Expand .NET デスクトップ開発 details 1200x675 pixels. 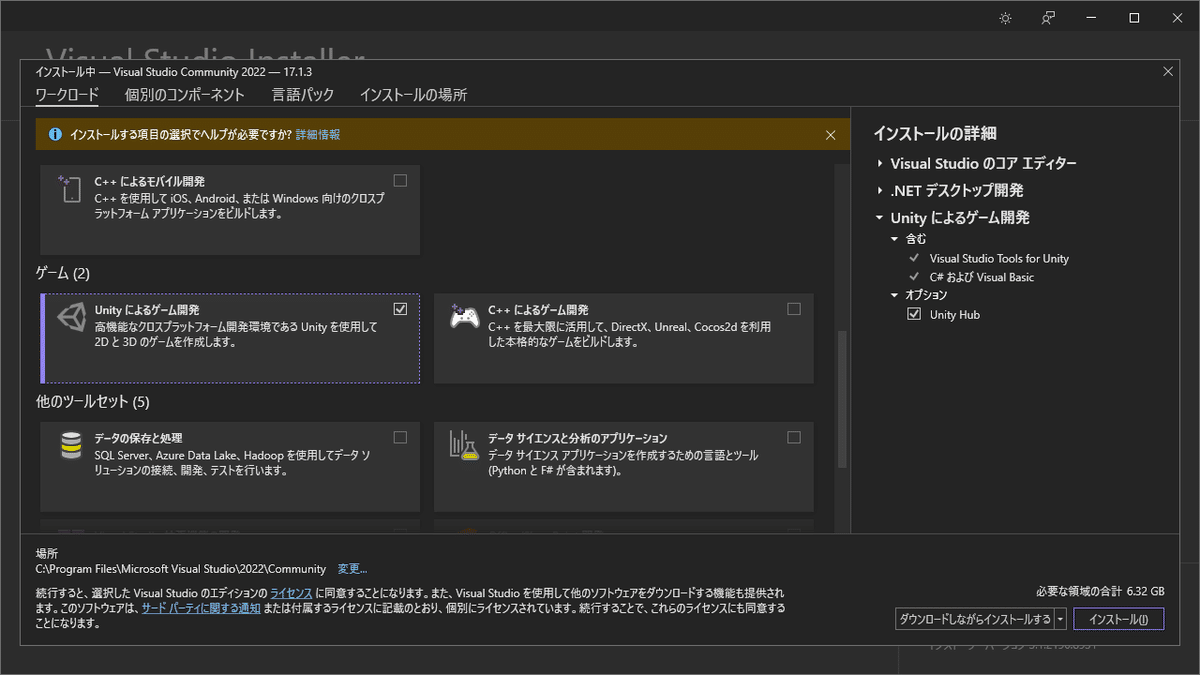click(x=880, y=190)
